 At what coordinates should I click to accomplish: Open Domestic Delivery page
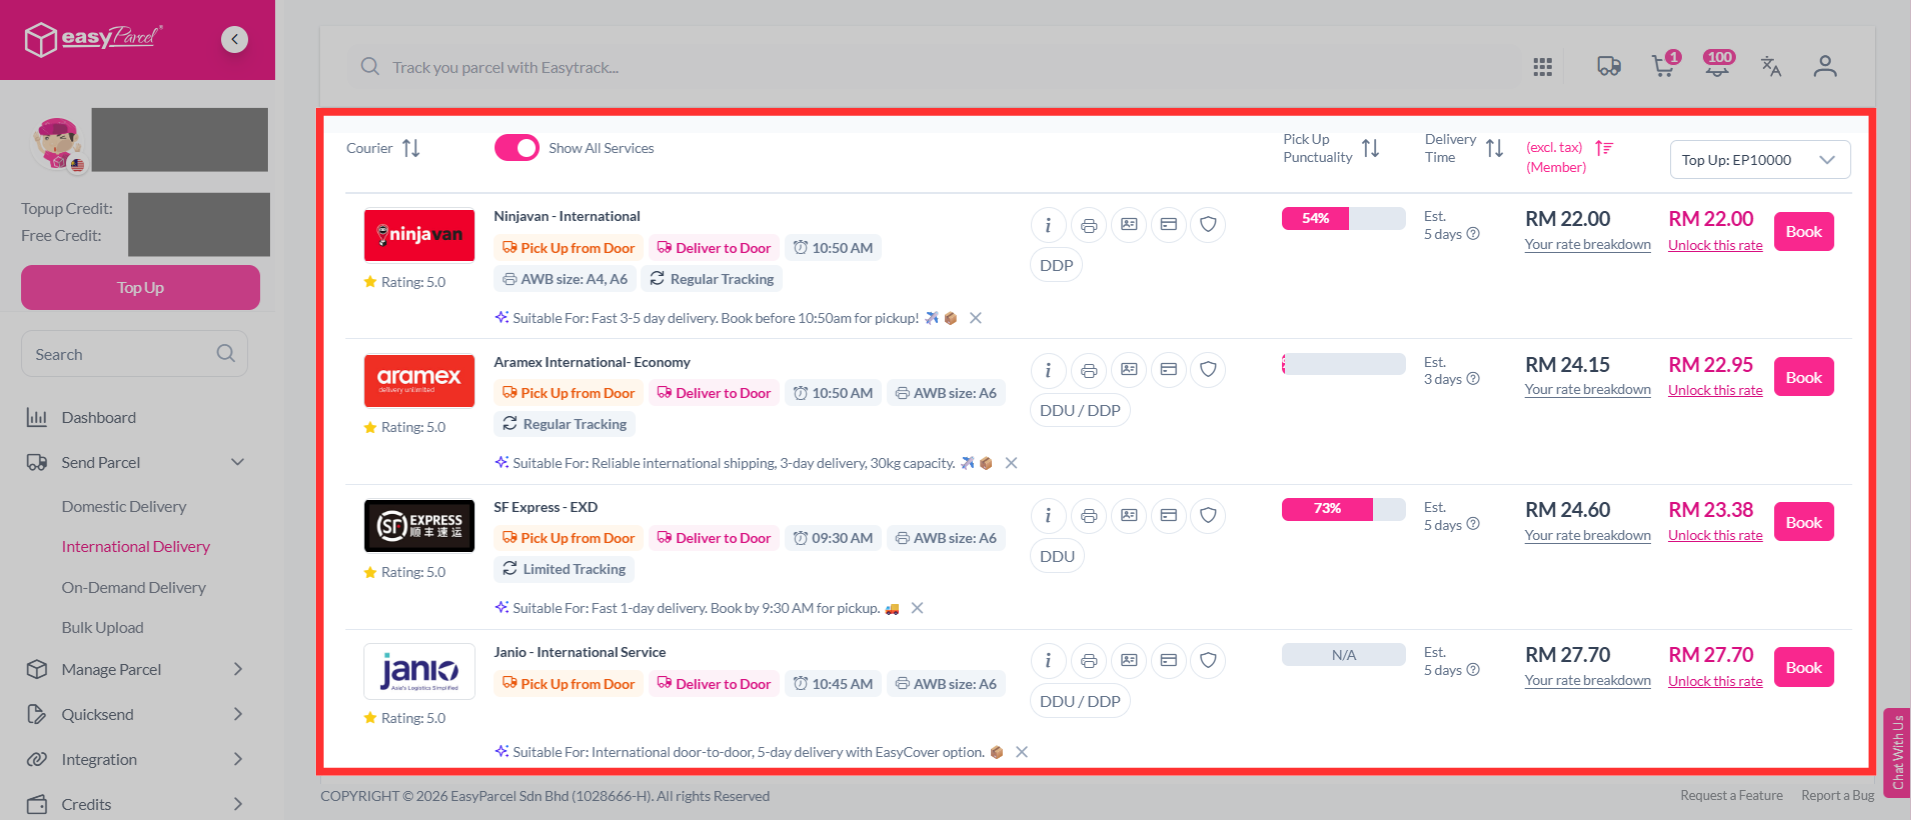[124, 506]
